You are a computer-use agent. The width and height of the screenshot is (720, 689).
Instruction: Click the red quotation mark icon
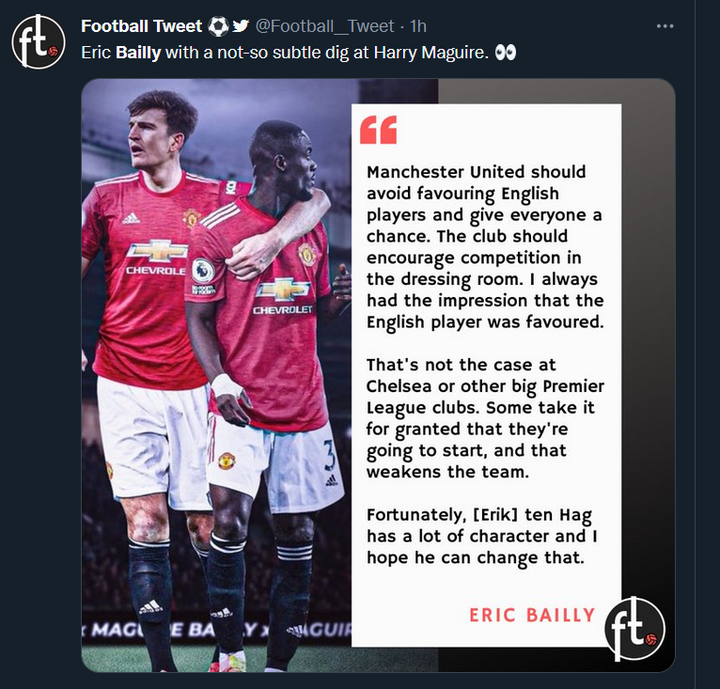coord(378,130)
